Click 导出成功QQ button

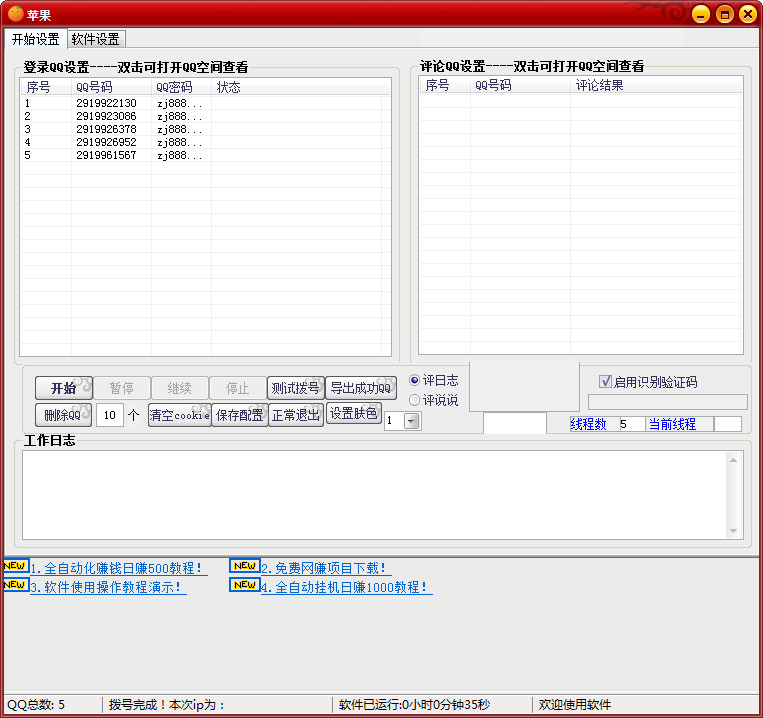pos(361,388)
